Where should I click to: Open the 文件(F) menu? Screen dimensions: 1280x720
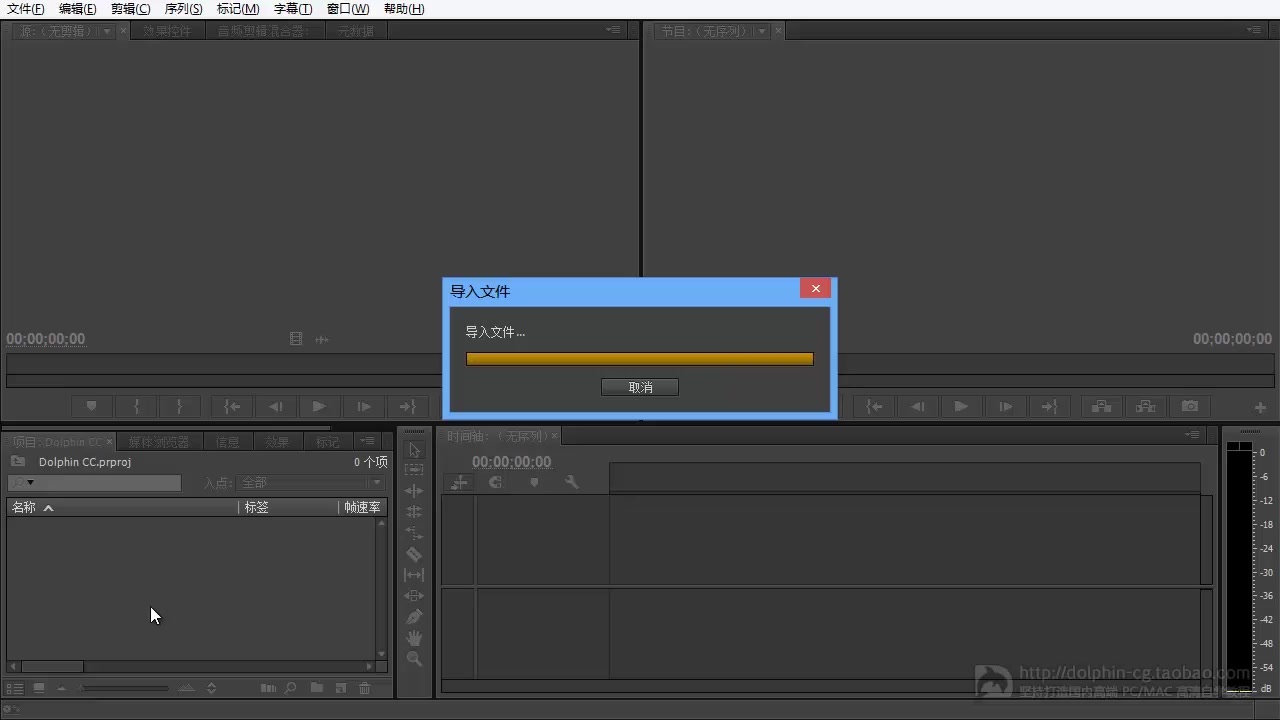[x=25, y=9]
